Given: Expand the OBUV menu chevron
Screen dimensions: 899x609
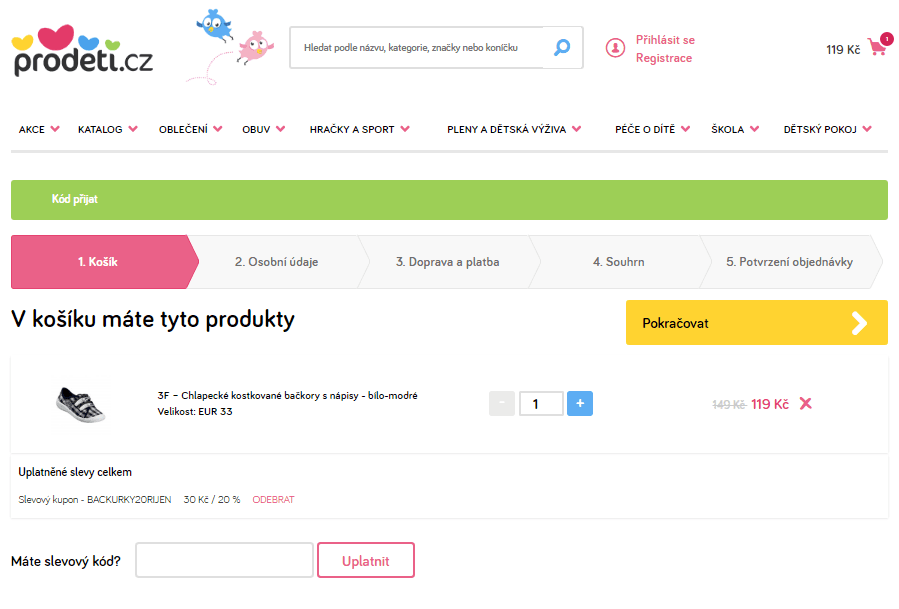Looking at the screenshot, I should (x=280, y=129).
